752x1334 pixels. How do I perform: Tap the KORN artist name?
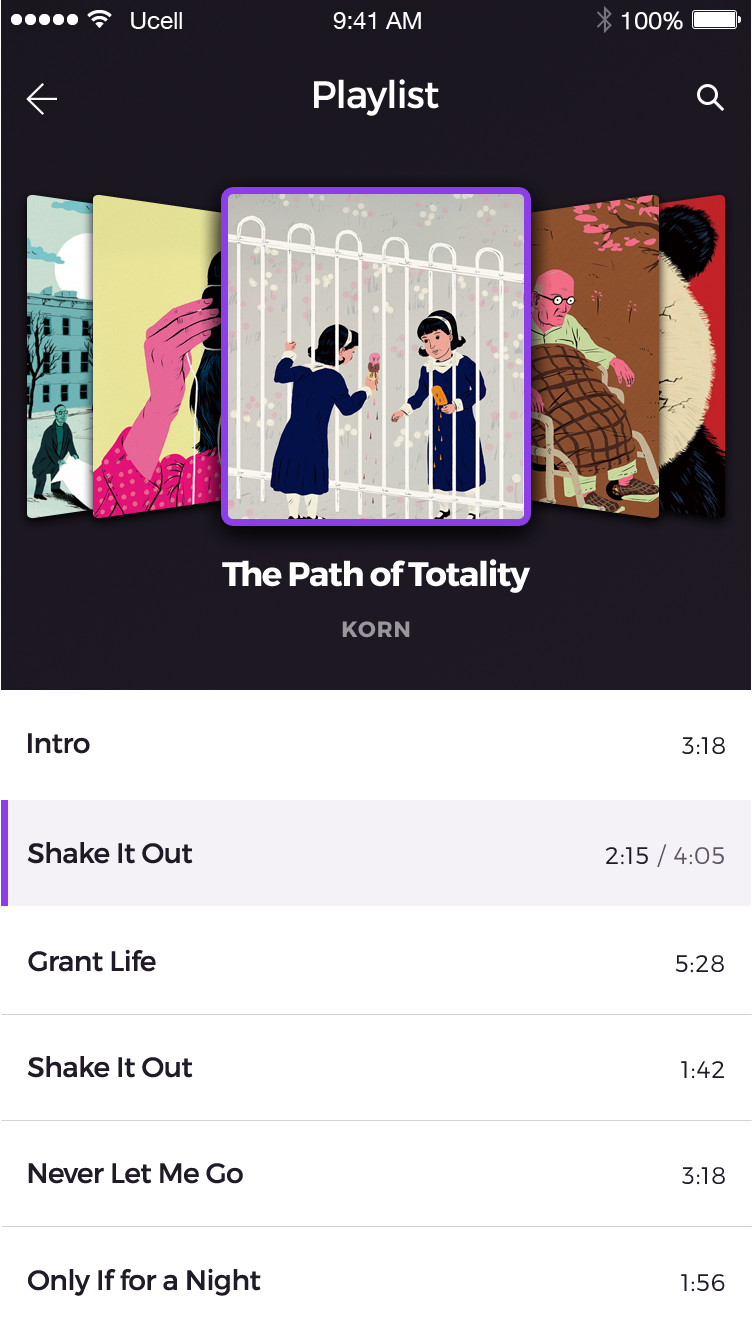[376, 630]
